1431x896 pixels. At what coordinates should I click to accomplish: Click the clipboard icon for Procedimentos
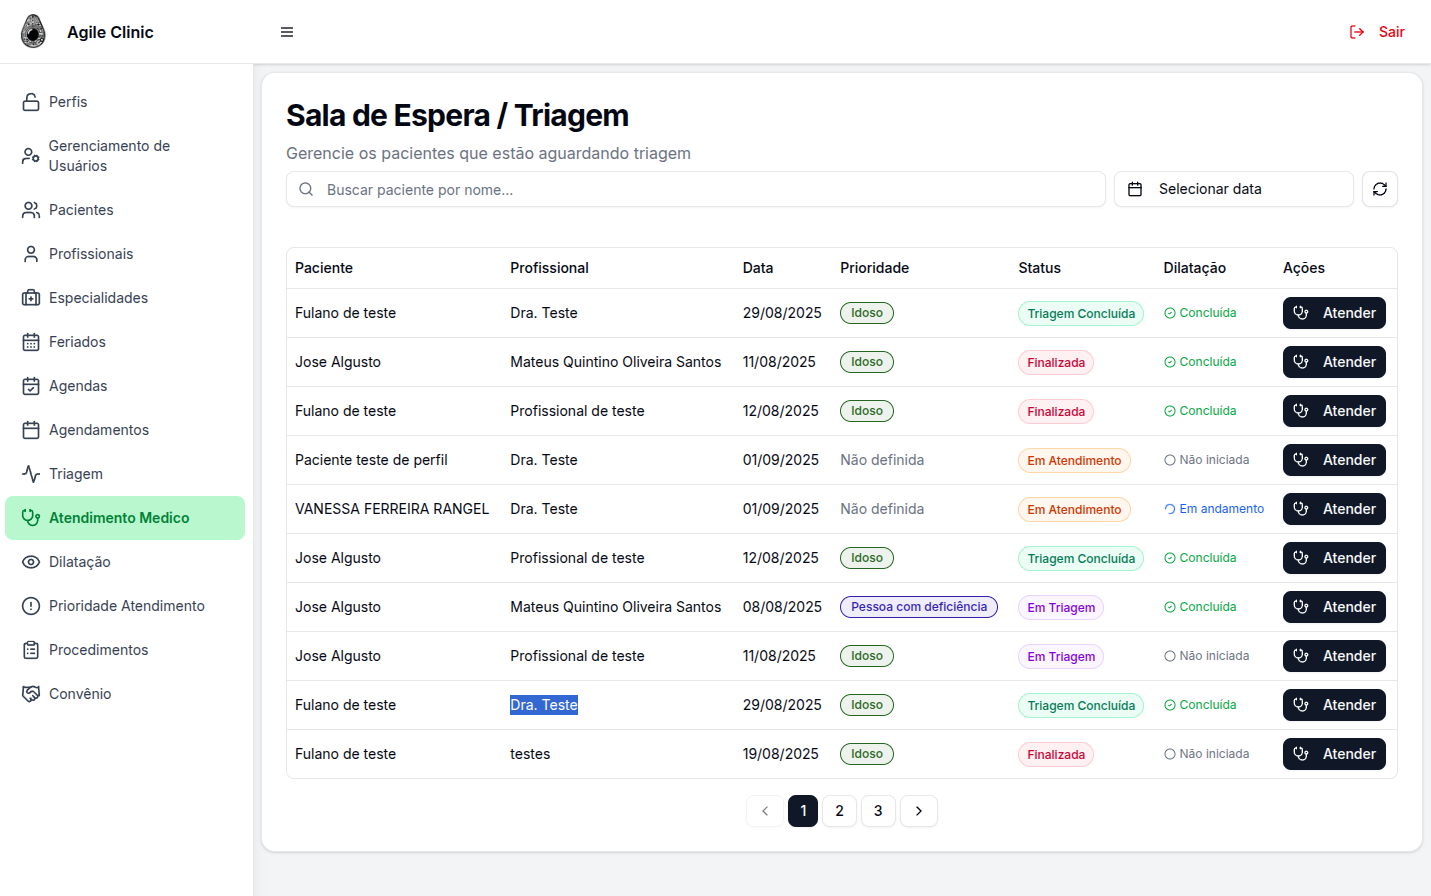[31, 650]
